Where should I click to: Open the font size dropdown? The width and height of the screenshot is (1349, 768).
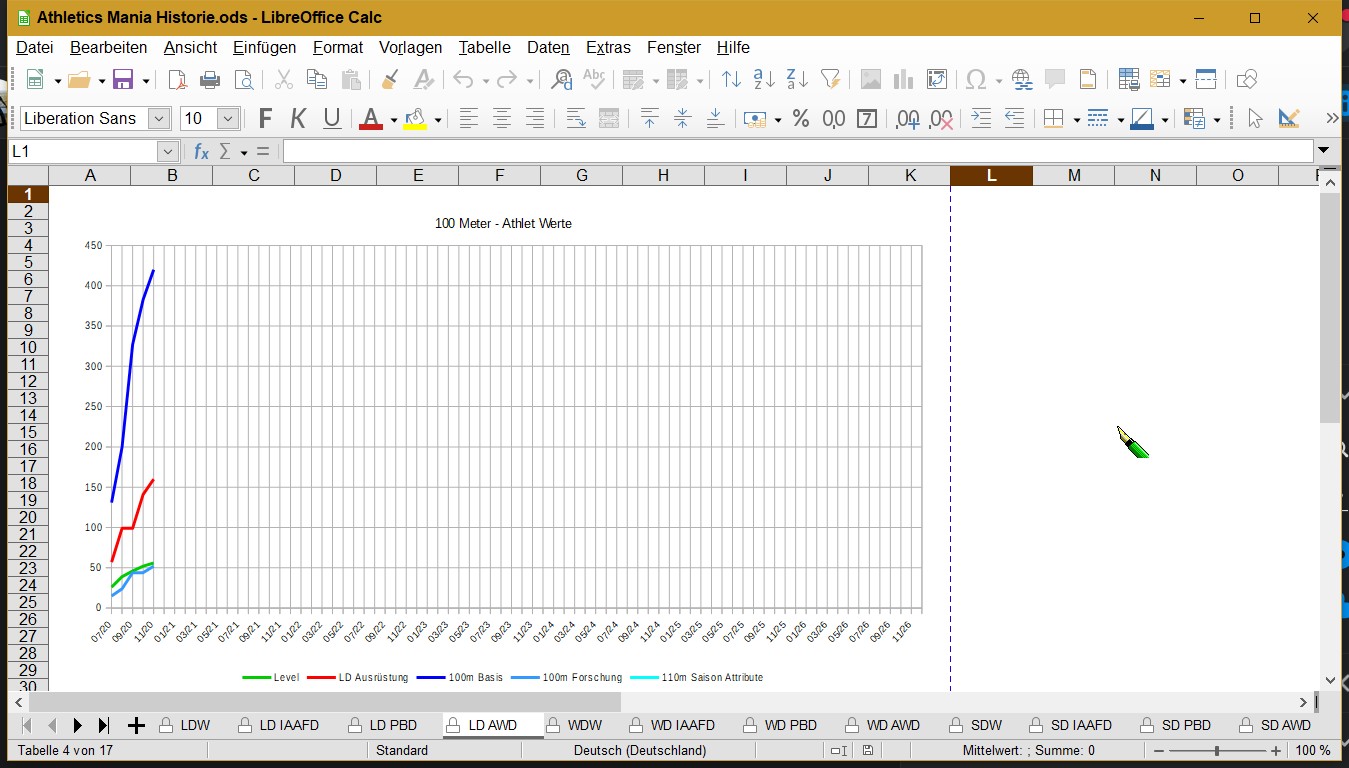tap(228, 119)
